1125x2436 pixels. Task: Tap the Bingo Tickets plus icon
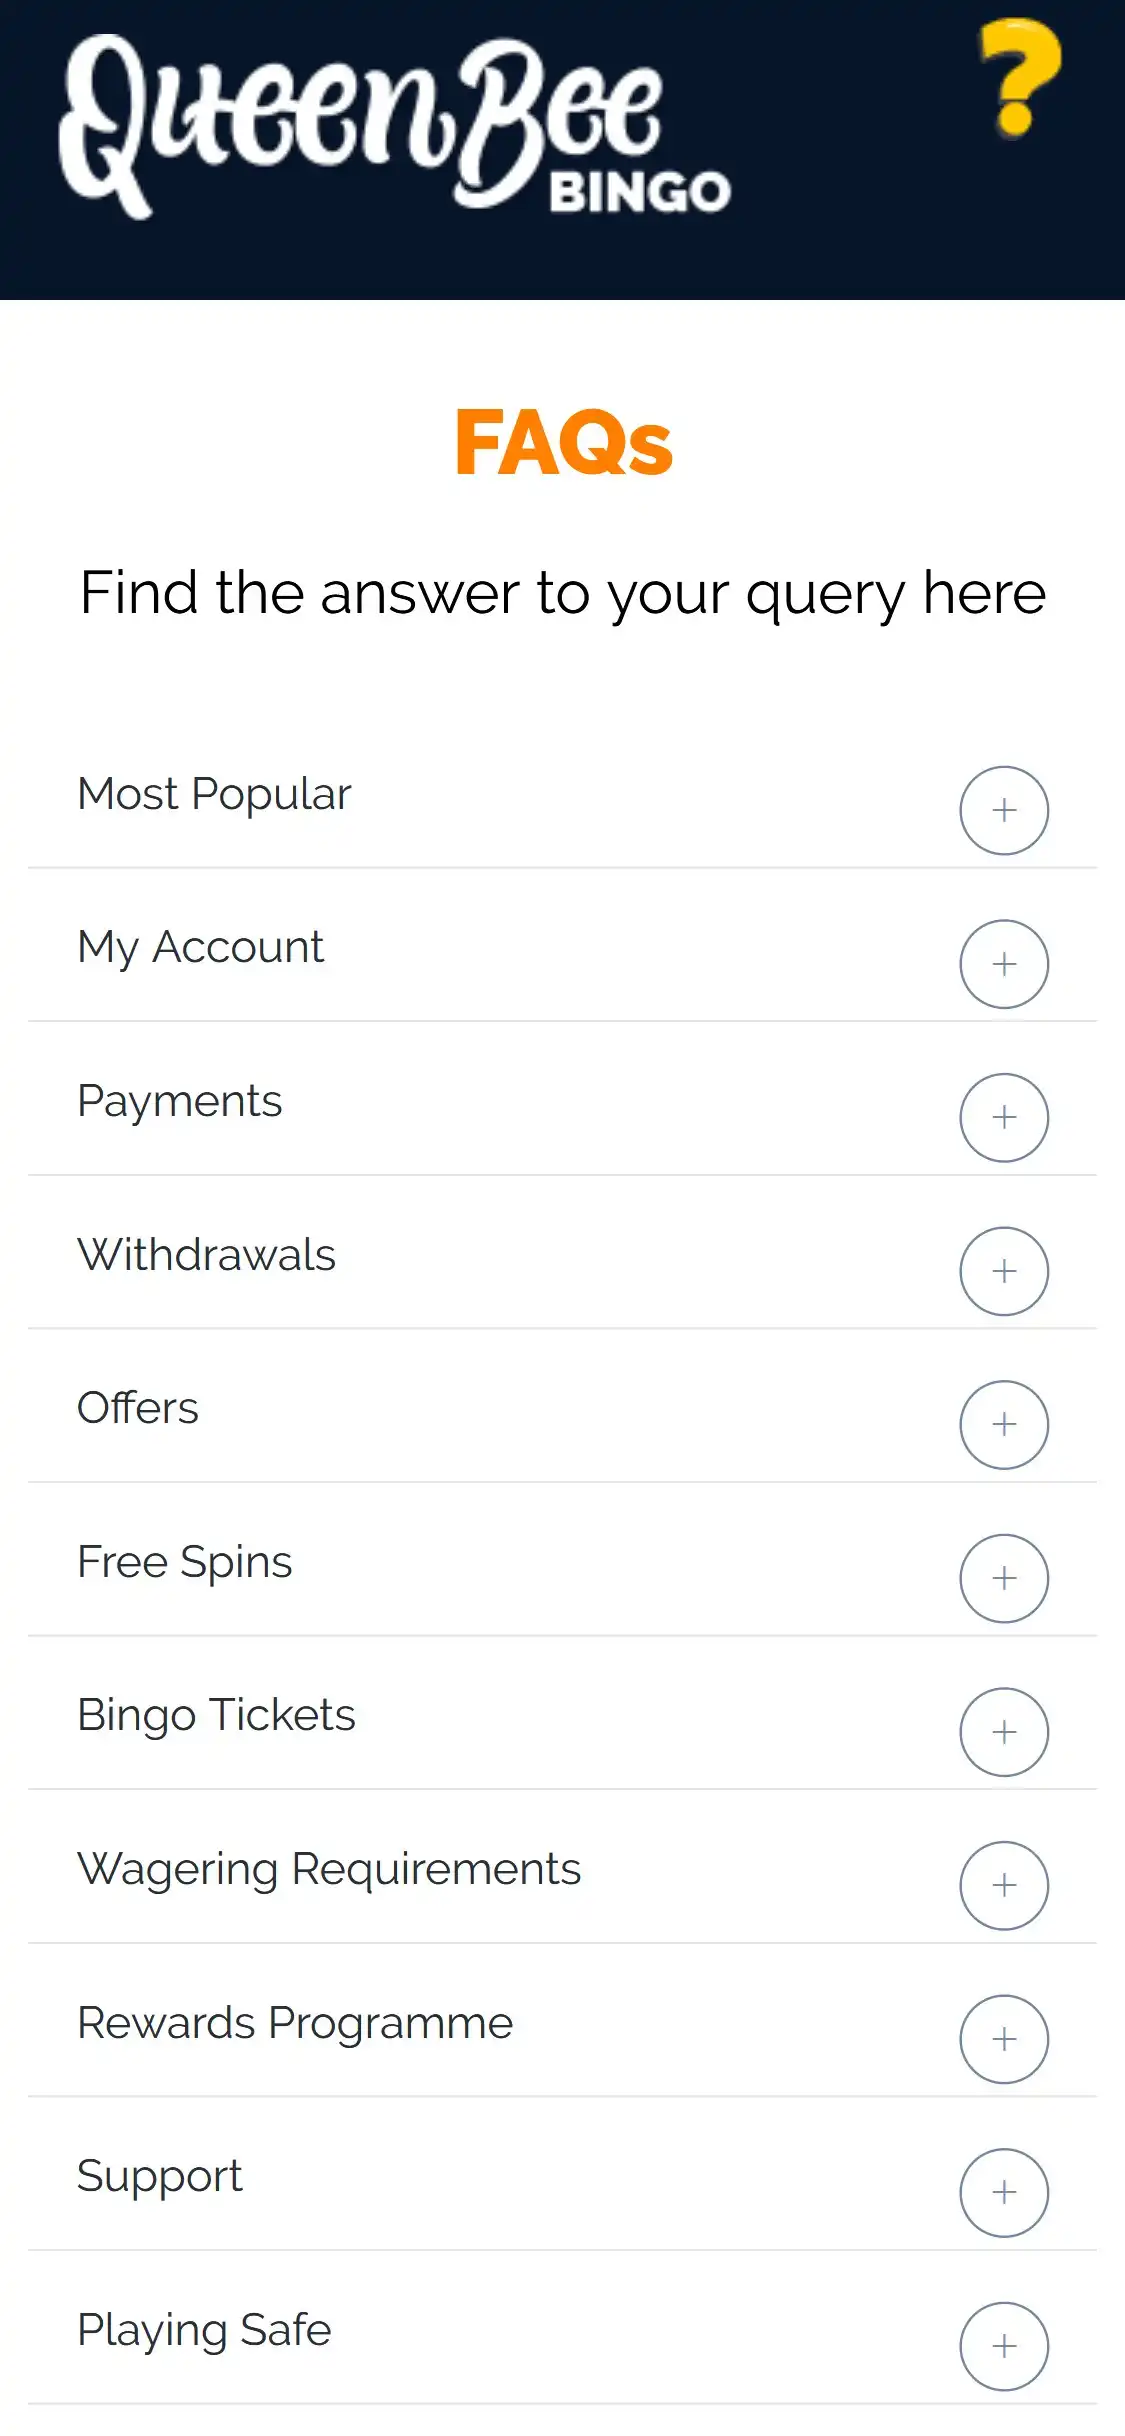click(1004, 1732)
